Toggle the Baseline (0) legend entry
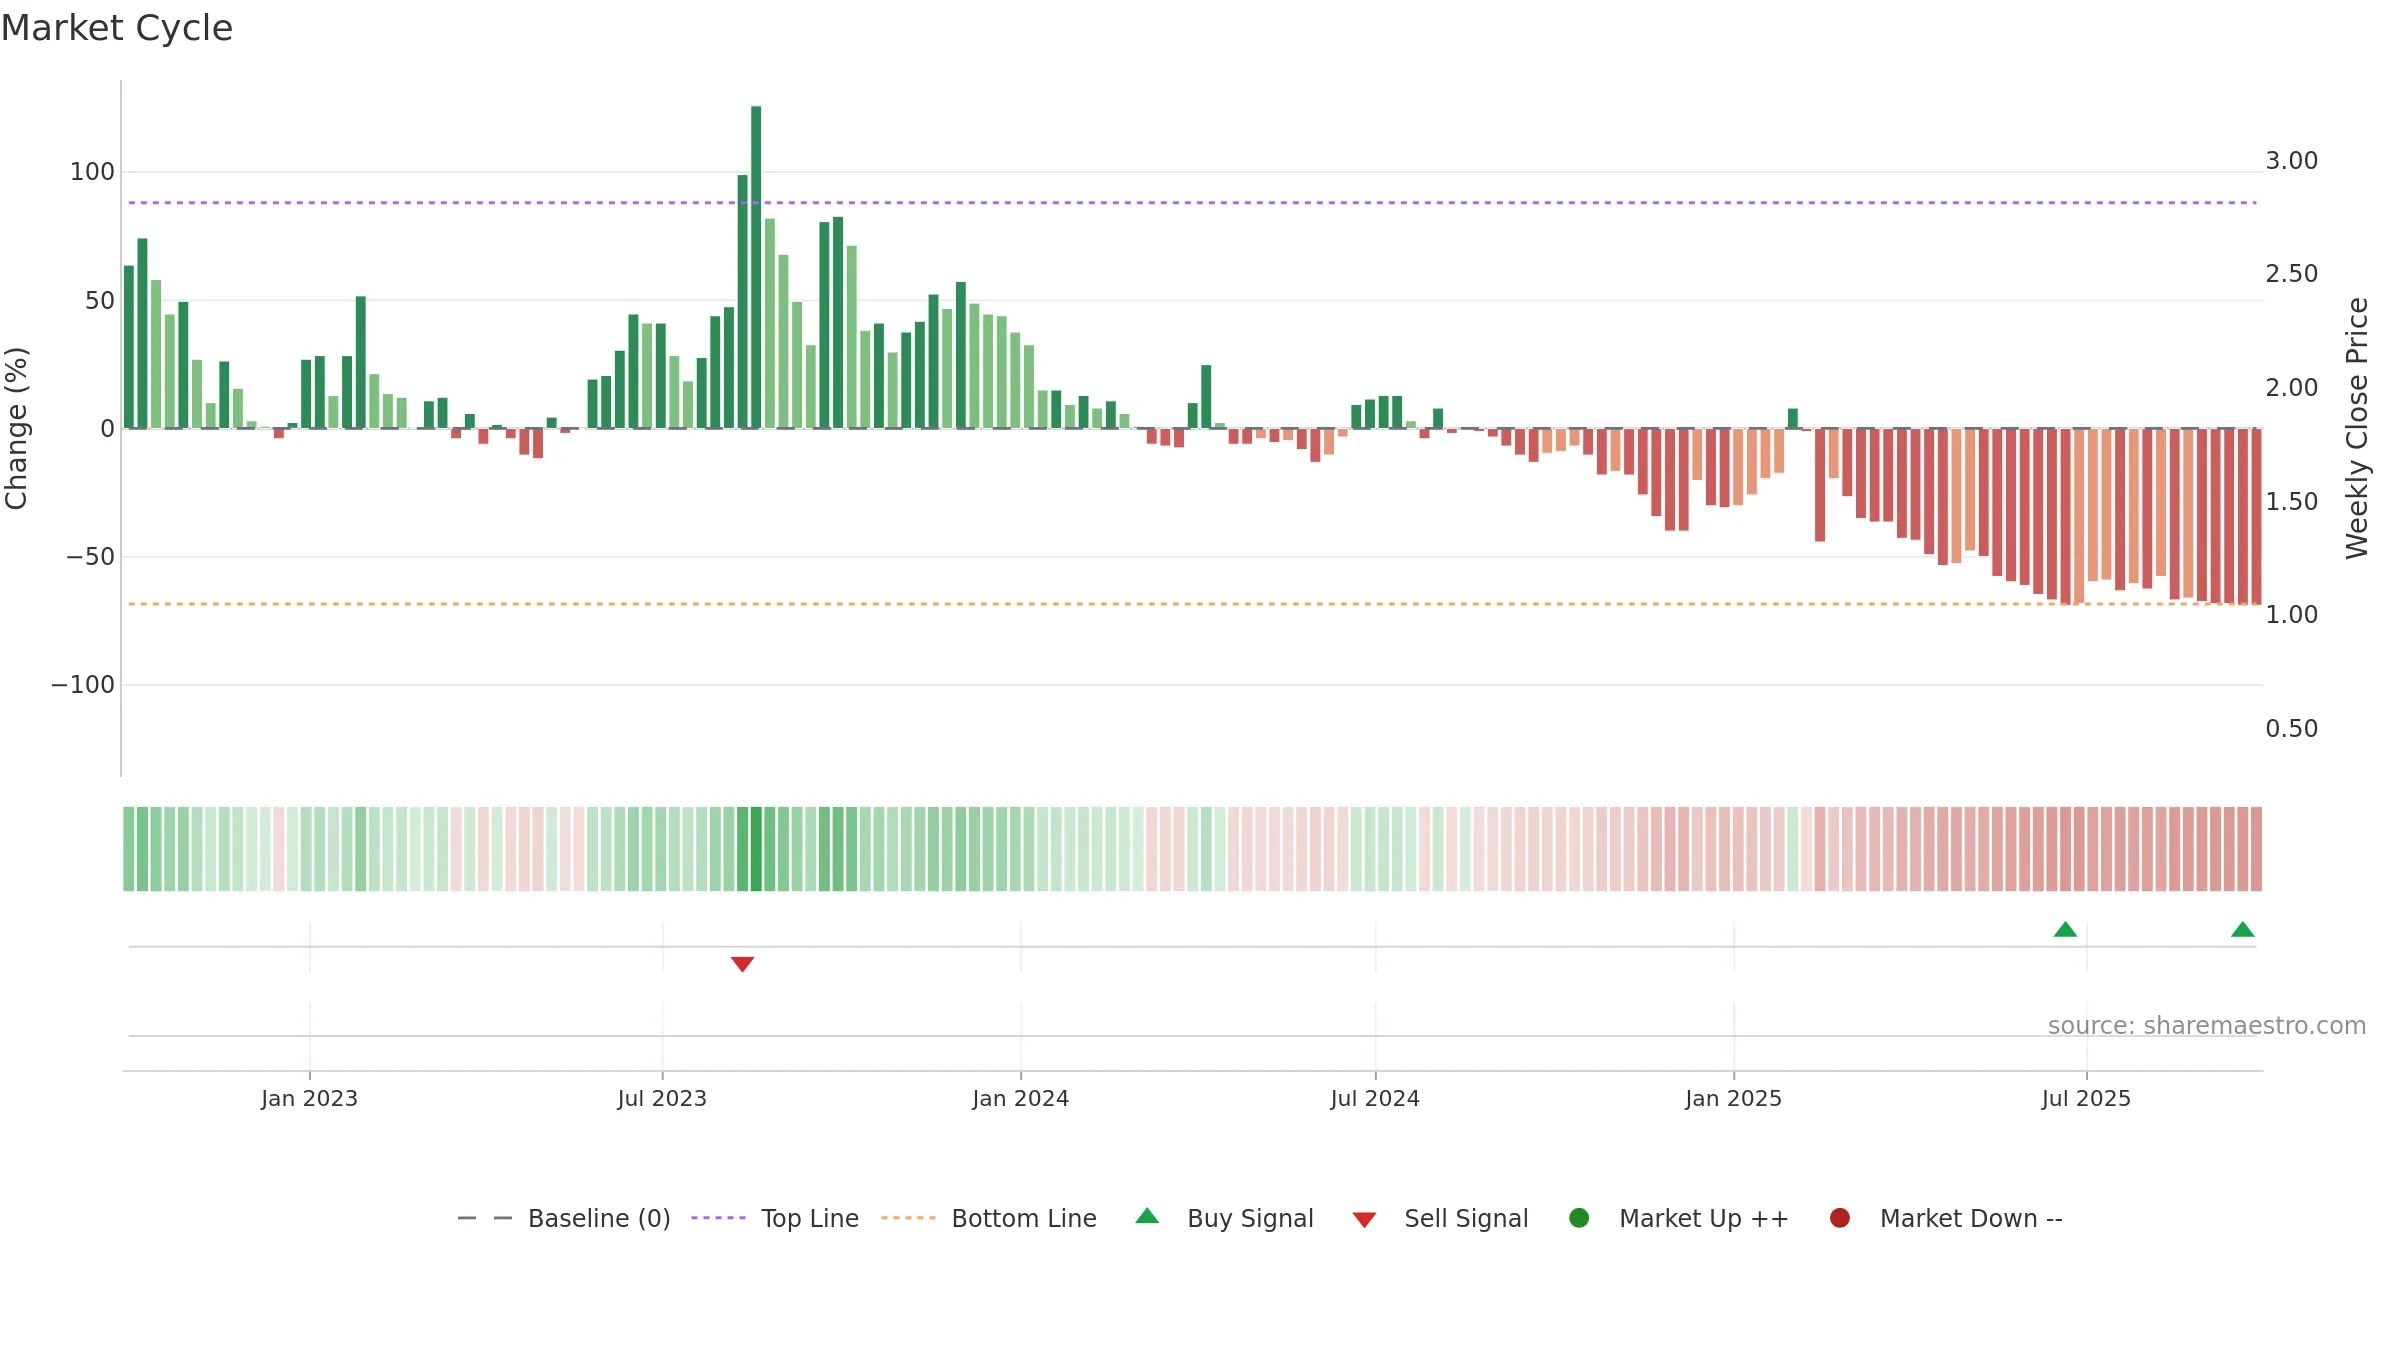 [564, 1218]
